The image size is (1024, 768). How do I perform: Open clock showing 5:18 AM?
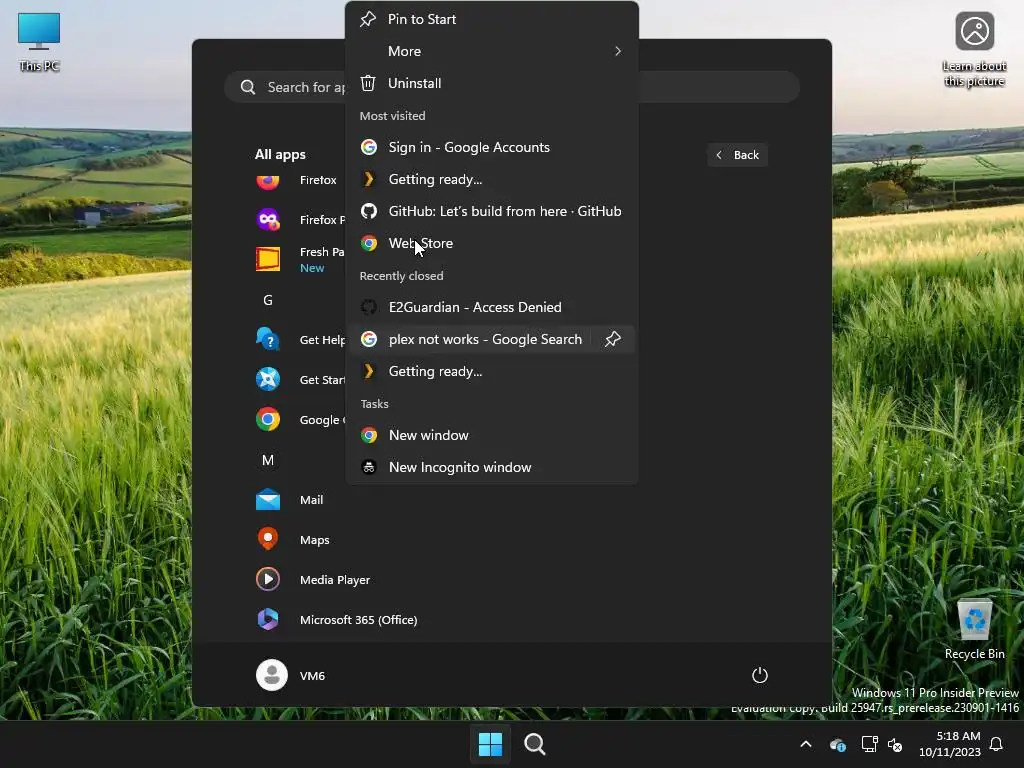[x=950, y=744]
